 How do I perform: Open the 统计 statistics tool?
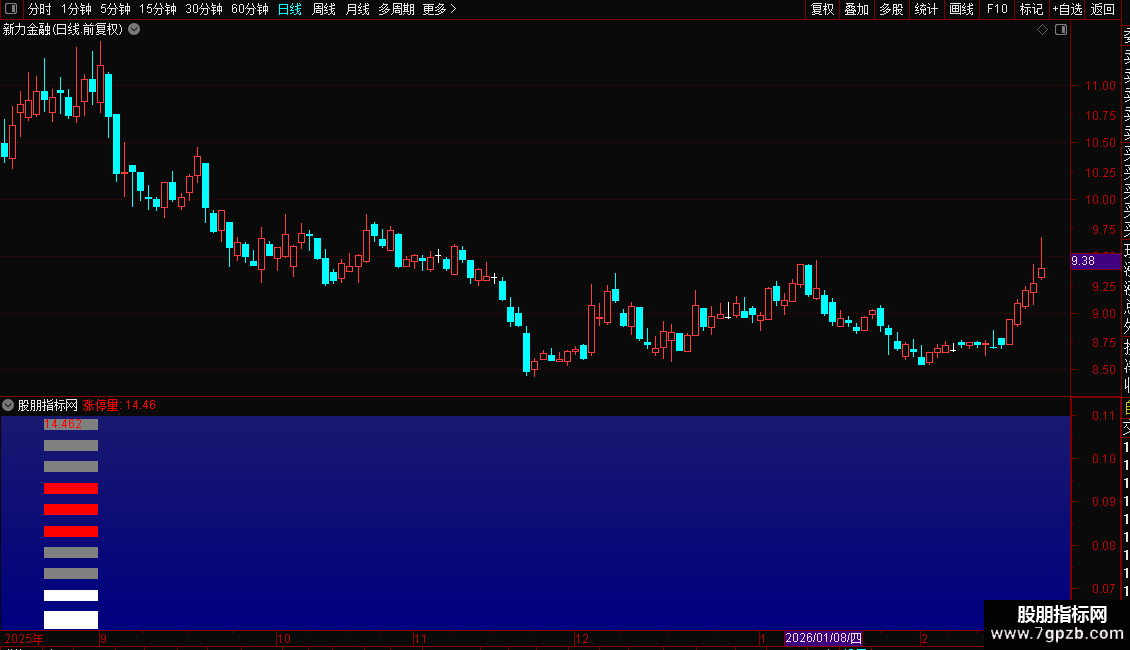pos(926,9)
